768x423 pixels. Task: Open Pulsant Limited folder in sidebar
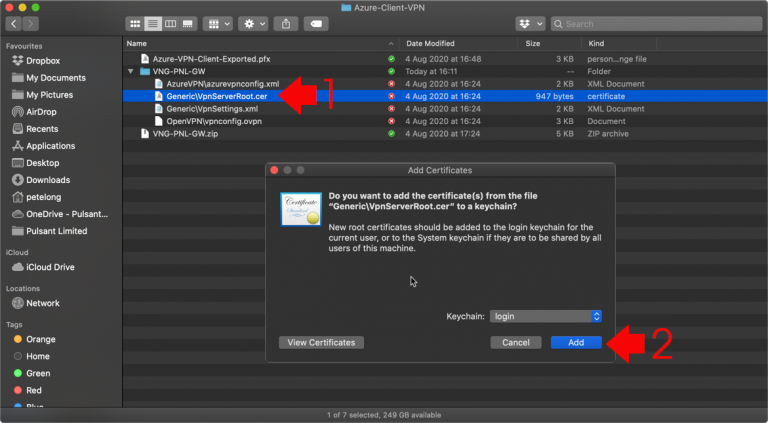(x=49, y=231)
